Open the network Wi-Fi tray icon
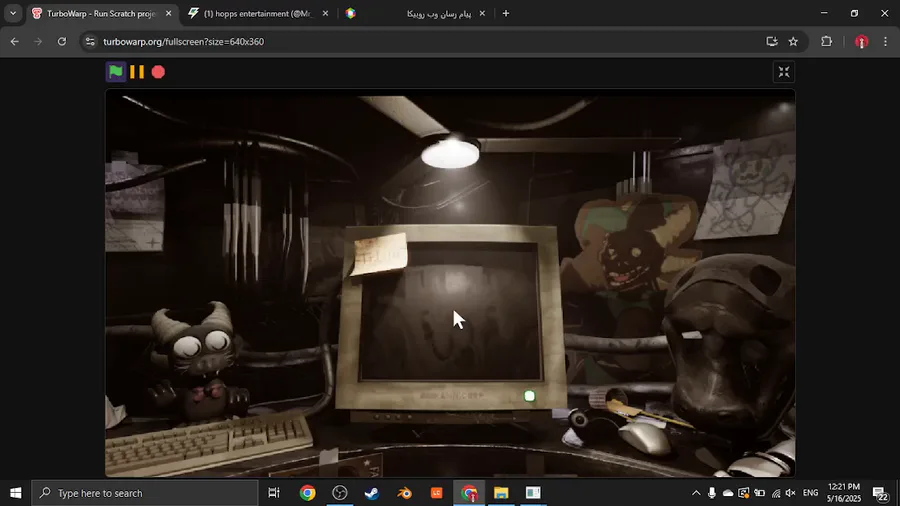The image size is (900, 506). click(775, 493)
